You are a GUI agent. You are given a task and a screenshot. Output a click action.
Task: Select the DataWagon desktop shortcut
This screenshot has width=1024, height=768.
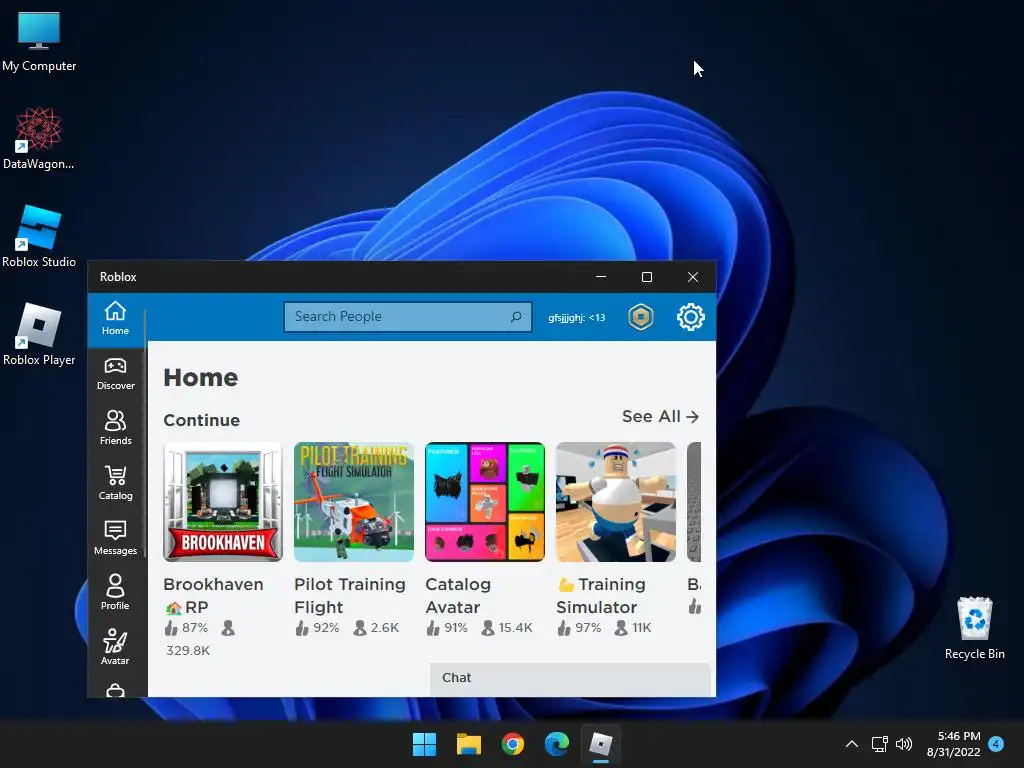tap(39, 138)
